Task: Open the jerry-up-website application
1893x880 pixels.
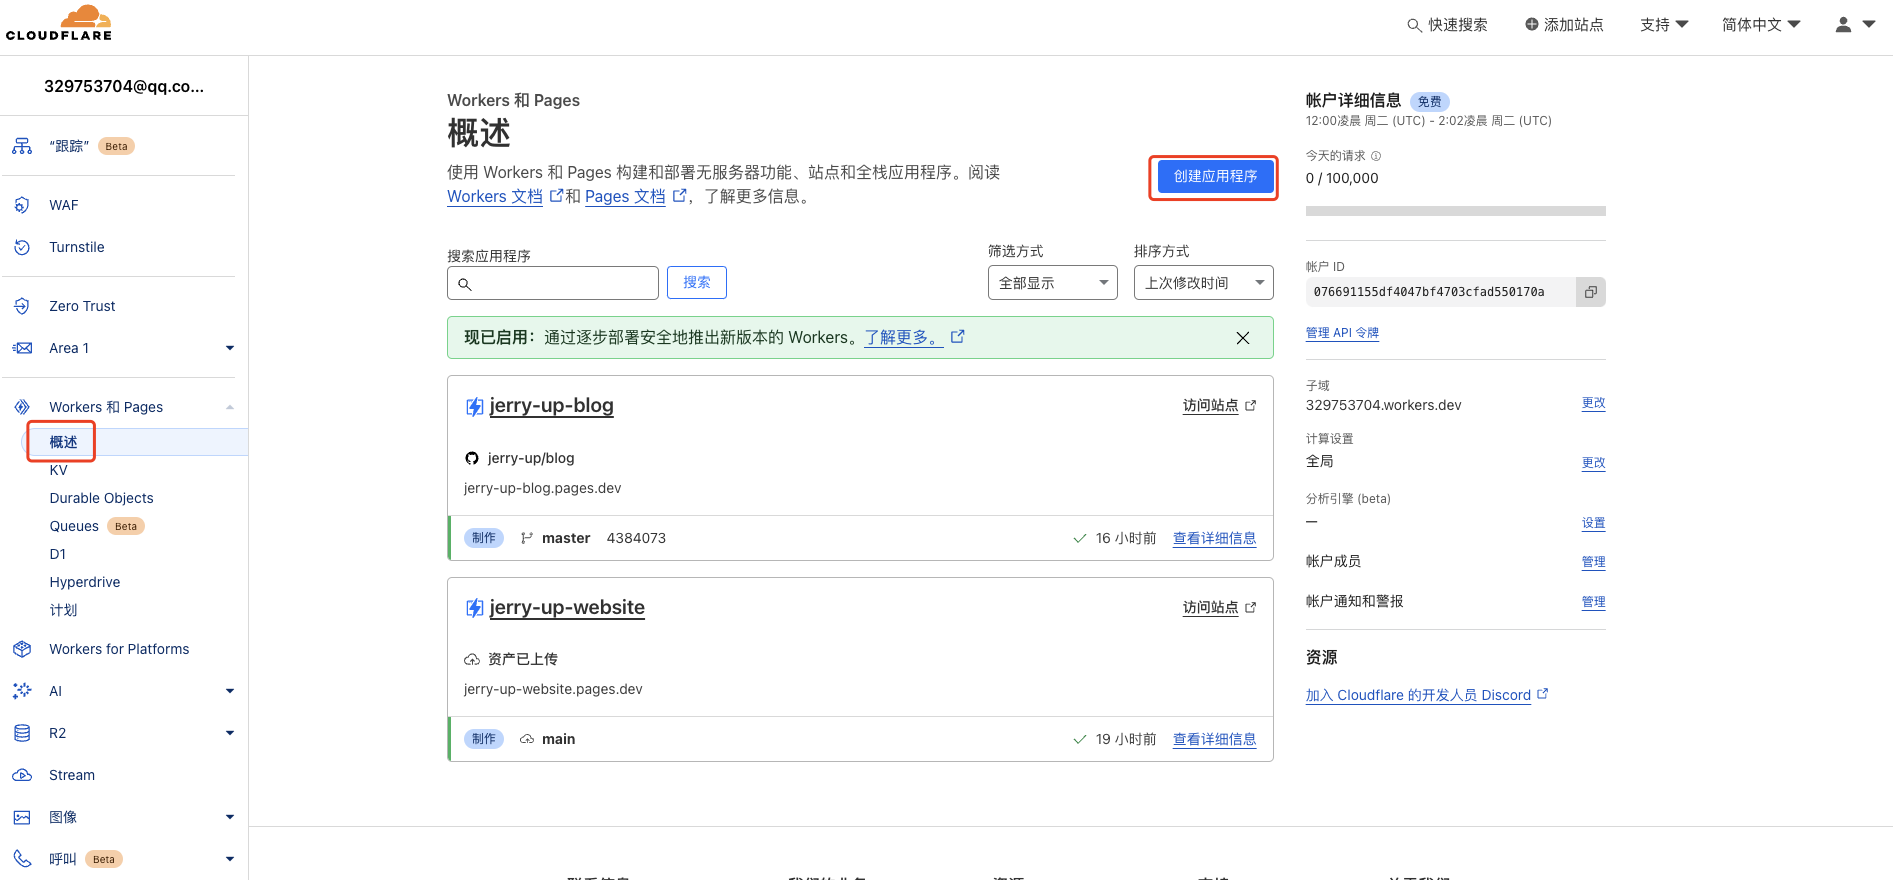Action: [x=567, y=608]
